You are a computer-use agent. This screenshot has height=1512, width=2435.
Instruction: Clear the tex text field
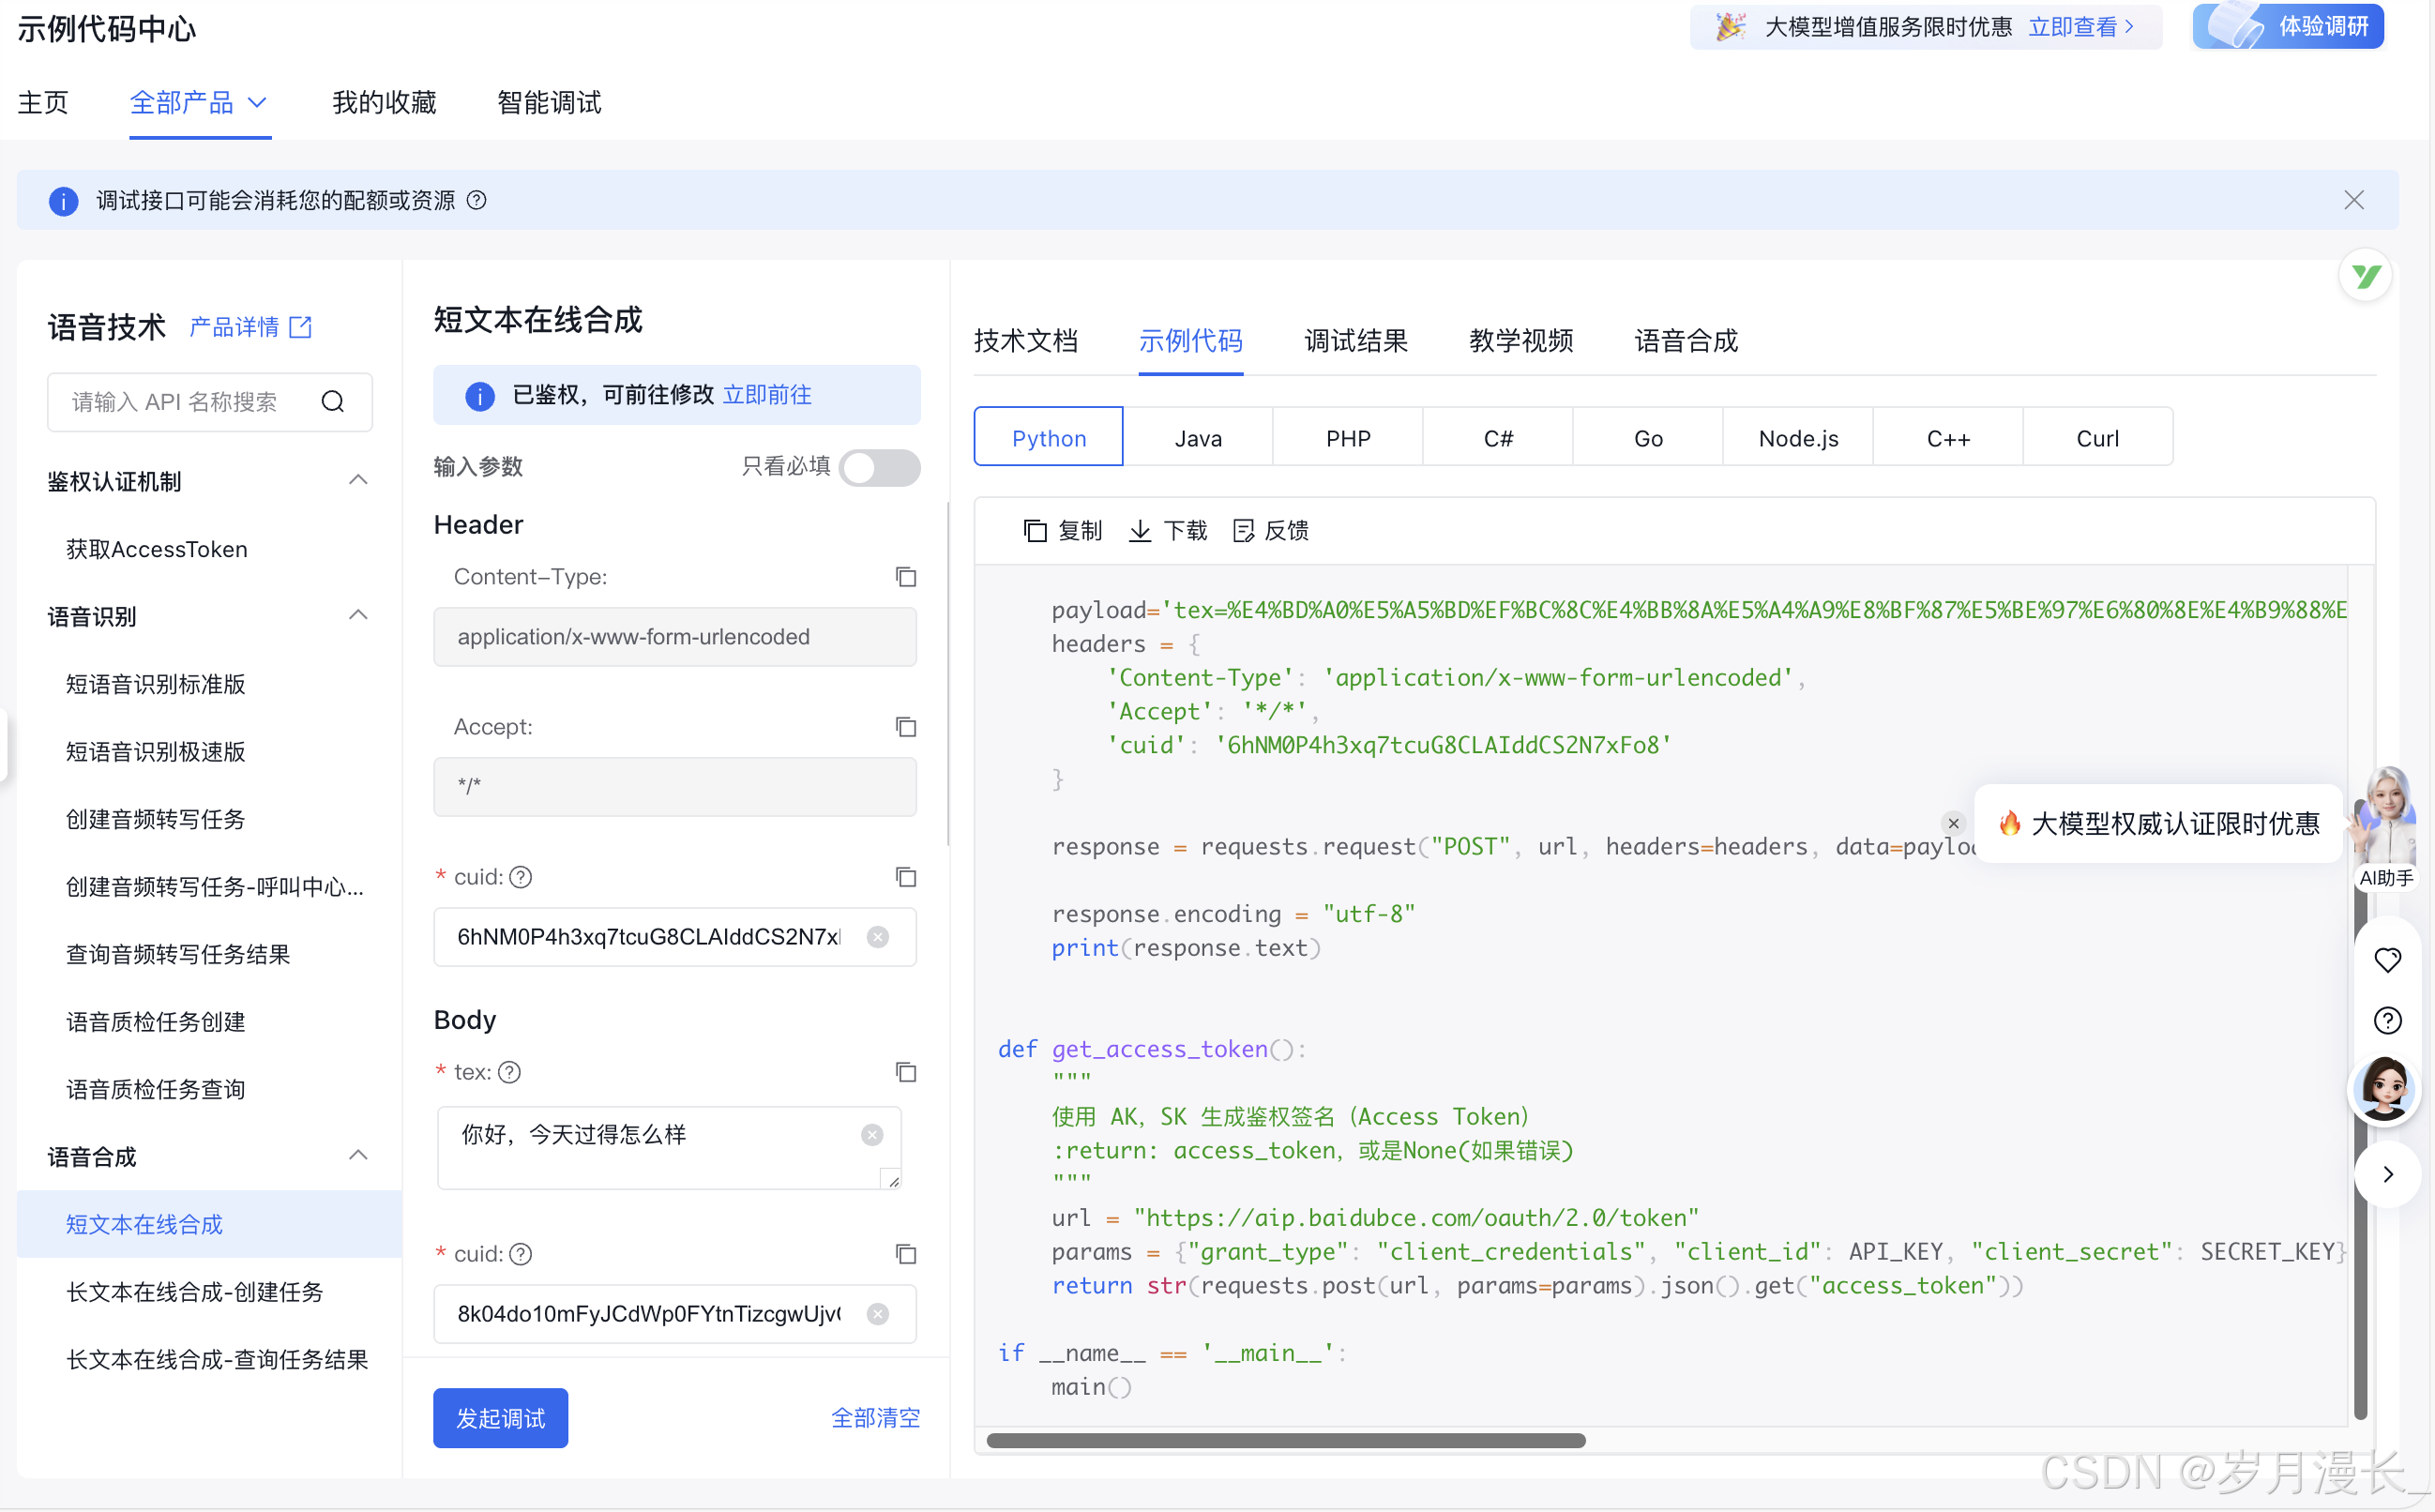(x=872, y=1135)
